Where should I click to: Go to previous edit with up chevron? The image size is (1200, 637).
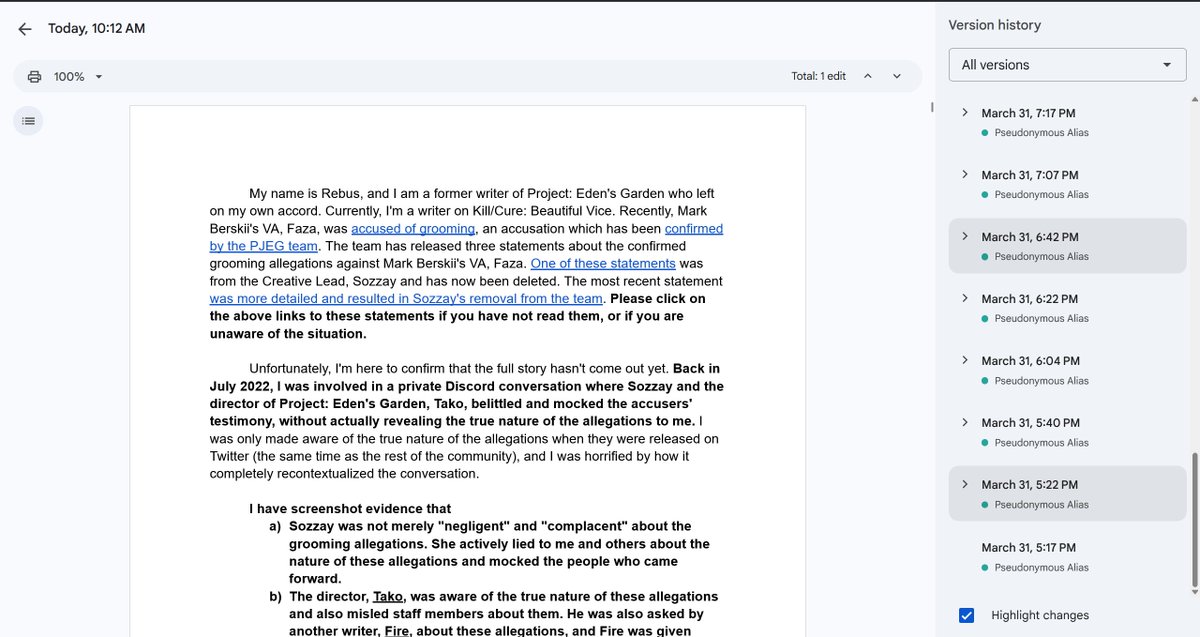tap(867, 76)
